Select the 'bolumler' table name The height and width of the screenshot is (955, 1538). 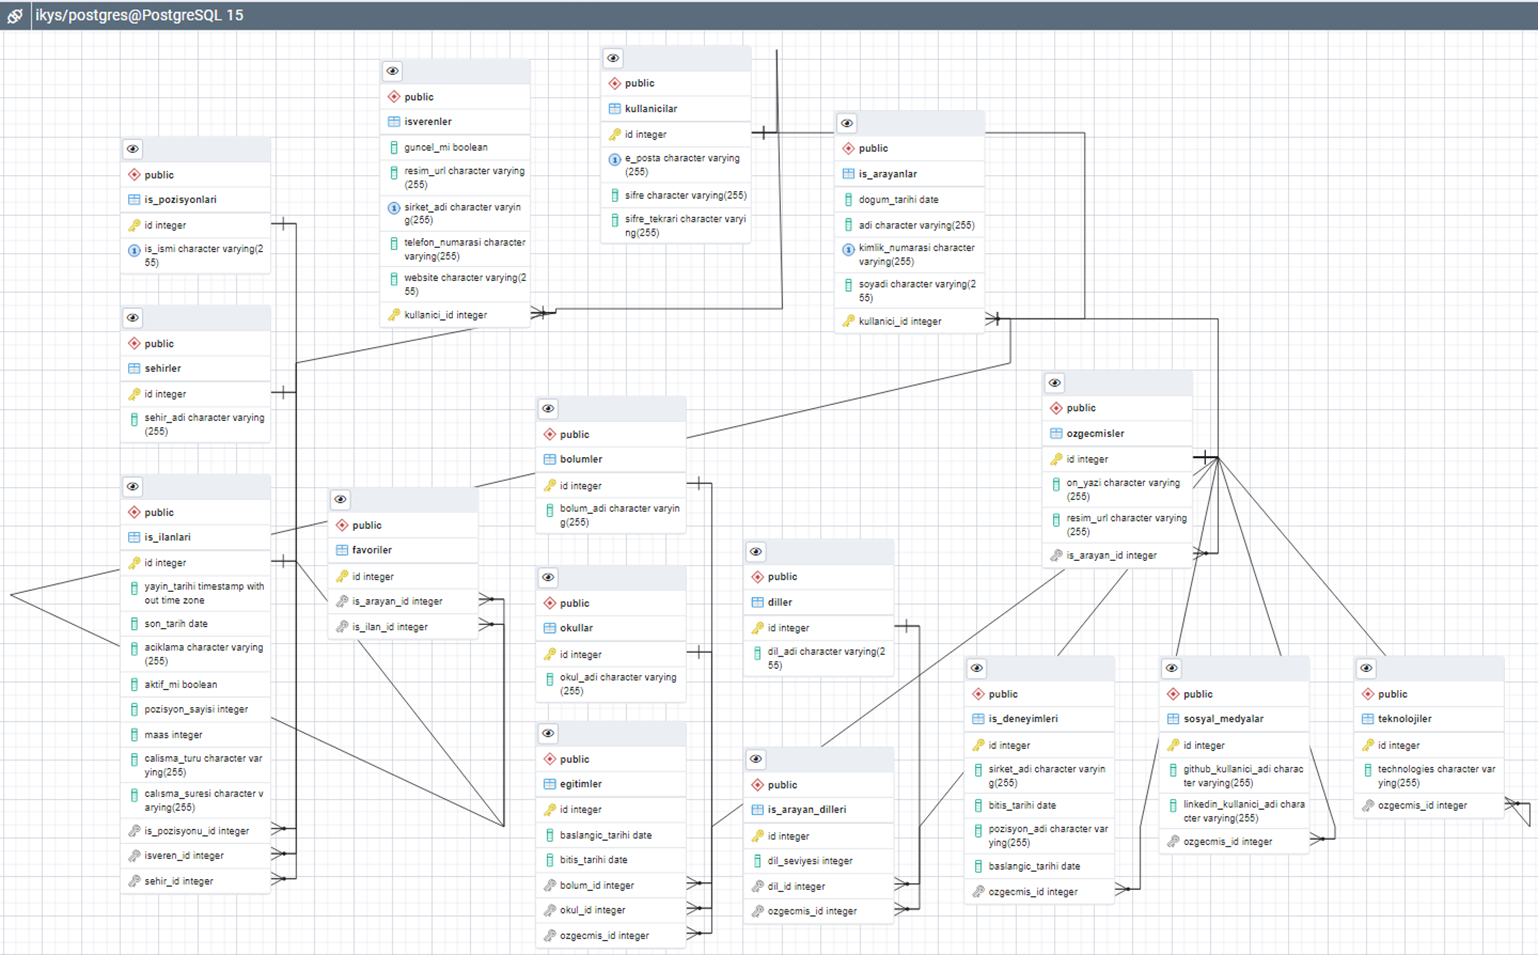pyautogui.click(x=581, y=459)
